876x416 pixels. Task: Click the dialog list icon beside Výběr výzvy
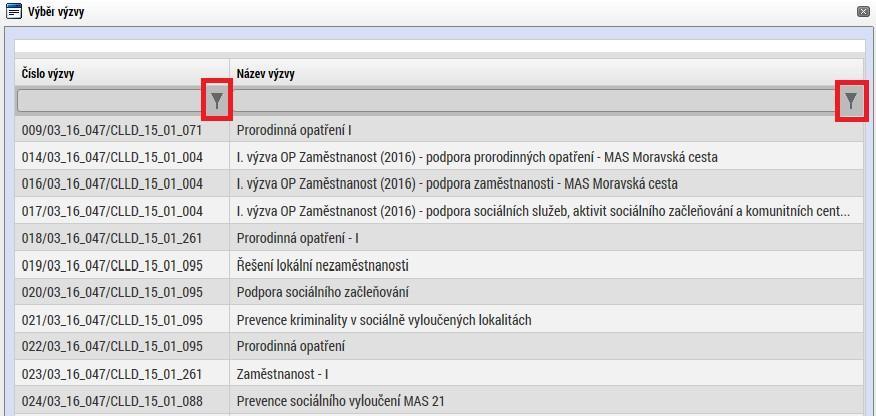click(13, 11)
